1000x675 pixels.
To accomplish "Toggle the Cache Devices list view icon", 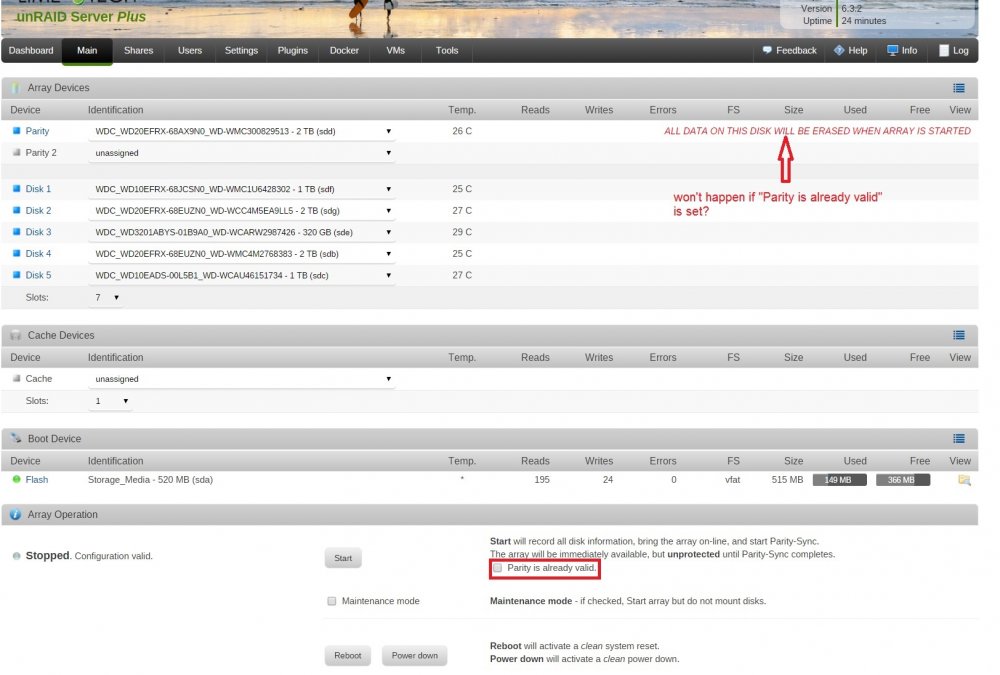I will pyautogui.click(x=959, y=335).
